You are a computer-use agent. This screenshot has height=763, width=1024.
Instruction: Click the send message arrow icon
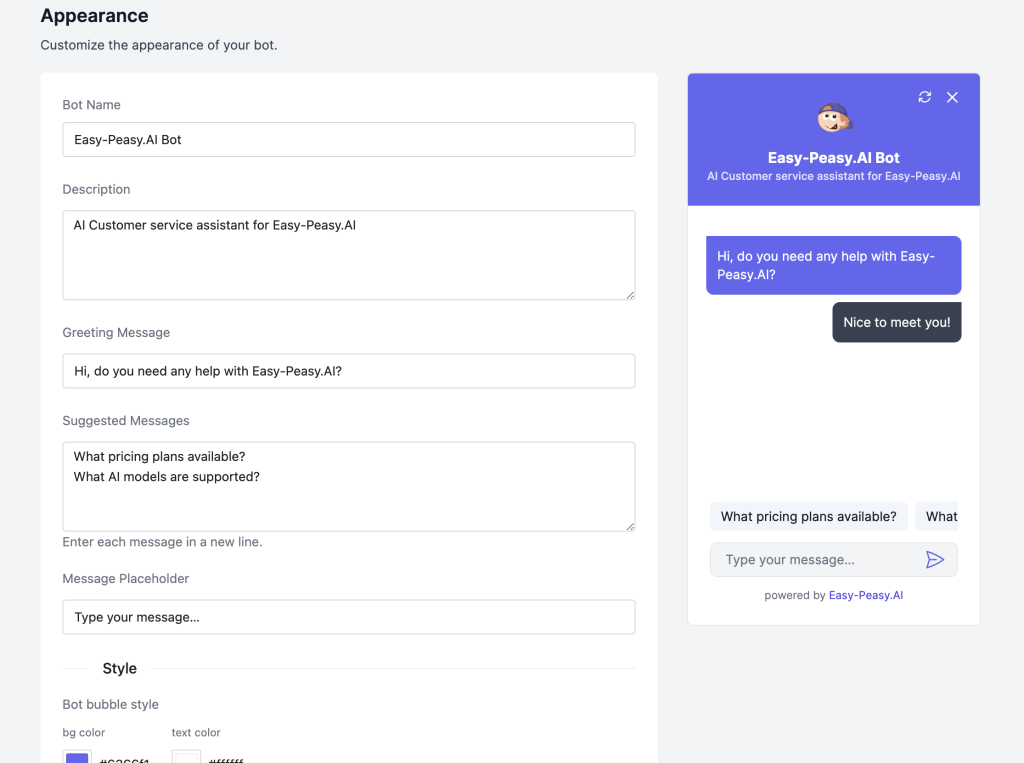coord(935,560)
